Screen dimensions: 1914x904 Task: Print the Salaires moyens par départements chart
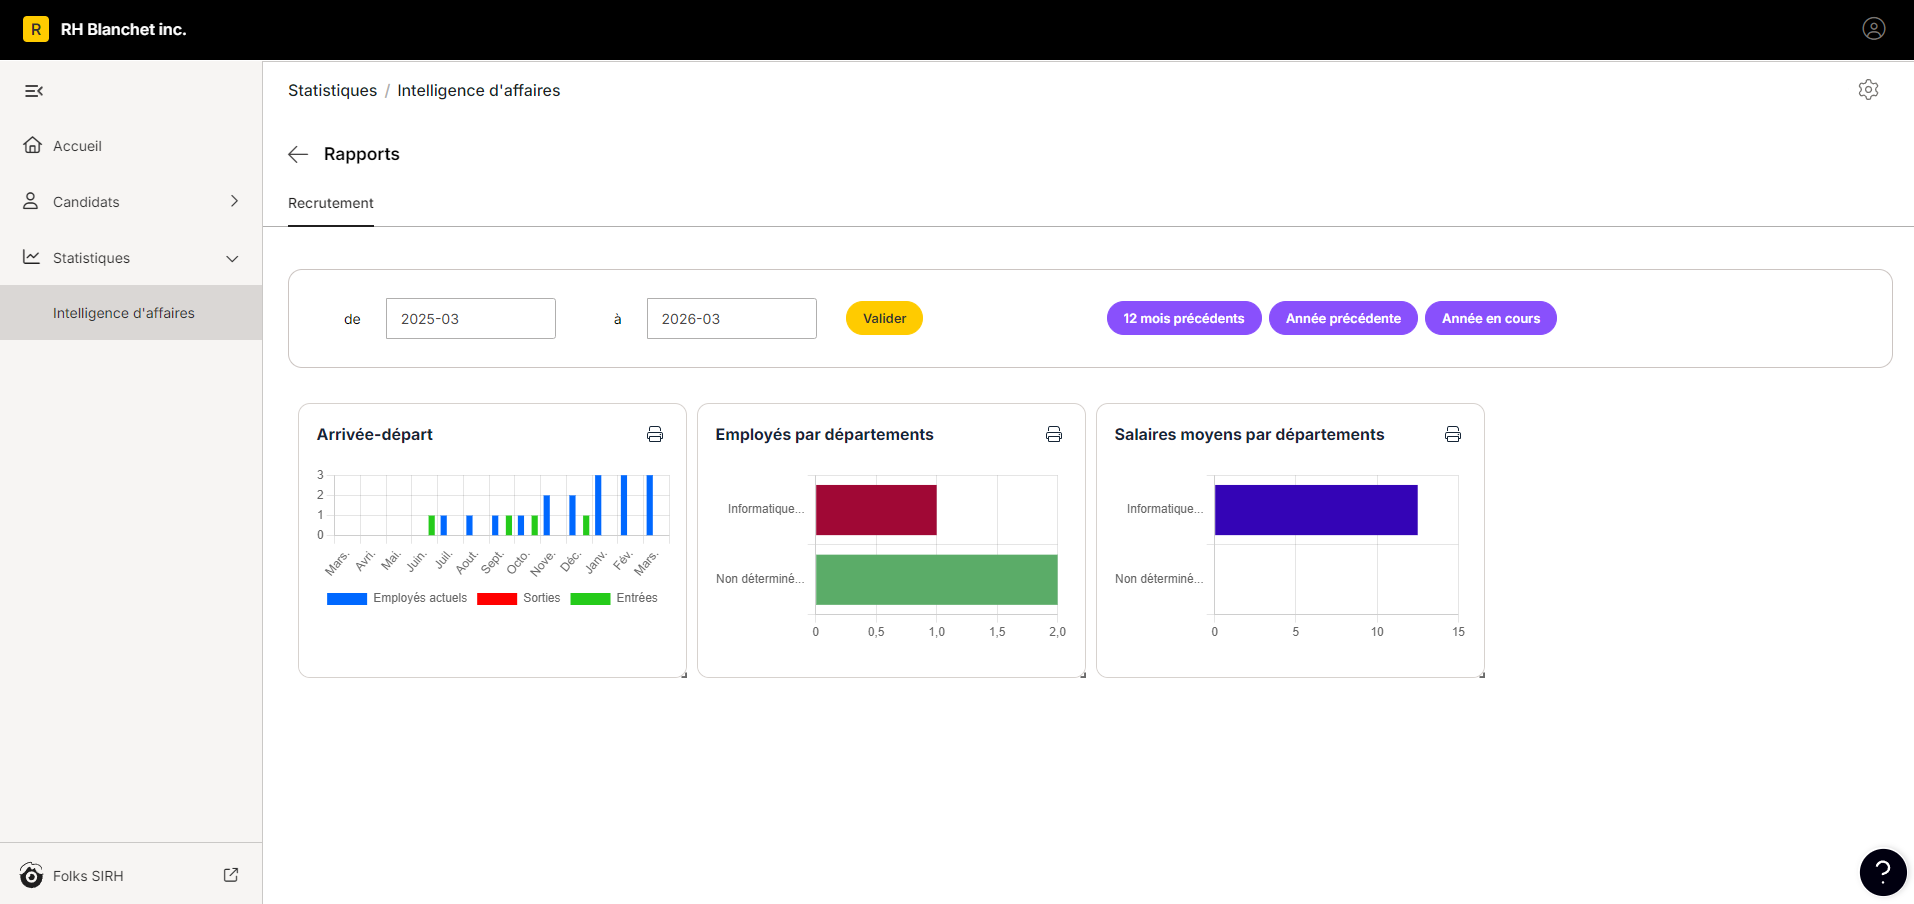1453,434
